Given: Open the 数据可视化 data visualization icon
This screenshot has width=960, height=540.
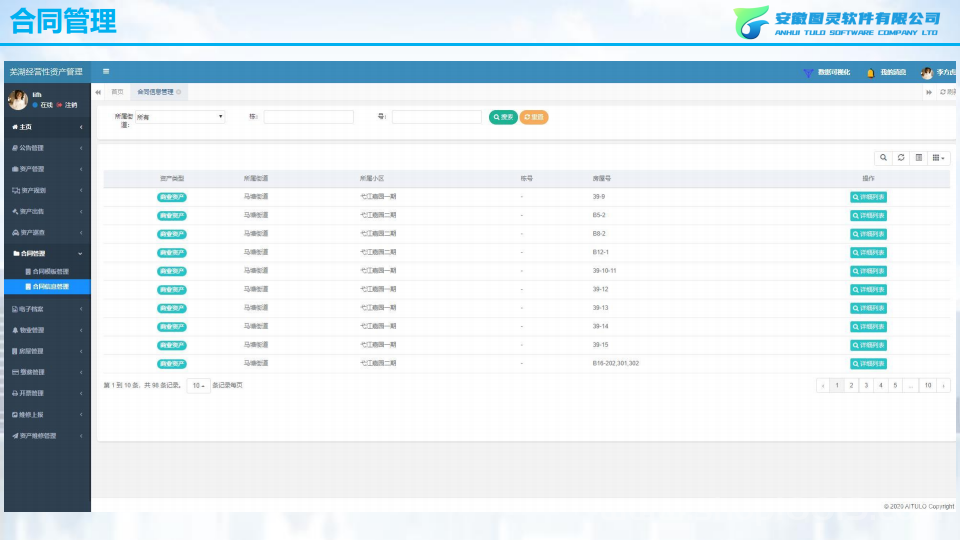Looking at the screenshot, I should [808, 73].
